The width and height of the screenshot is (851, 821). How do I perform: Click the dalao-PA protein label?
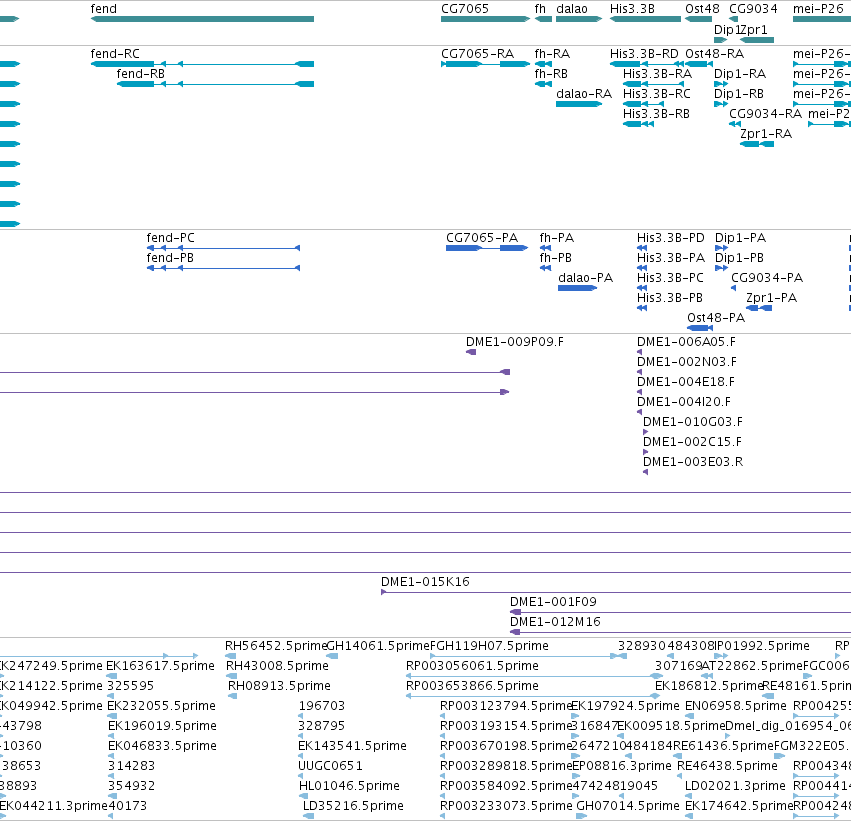tap(586, 278)
